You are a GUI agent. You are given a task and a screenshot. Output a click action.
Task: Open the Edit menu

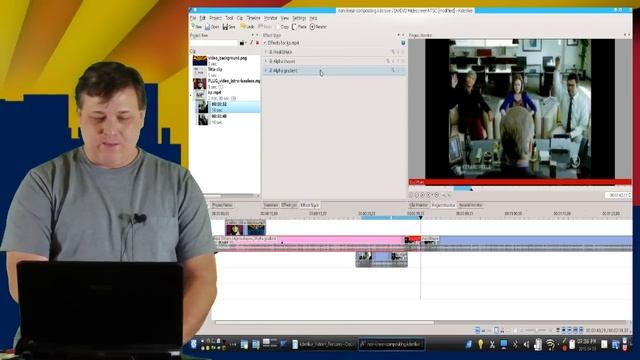(x=202, y=18)
